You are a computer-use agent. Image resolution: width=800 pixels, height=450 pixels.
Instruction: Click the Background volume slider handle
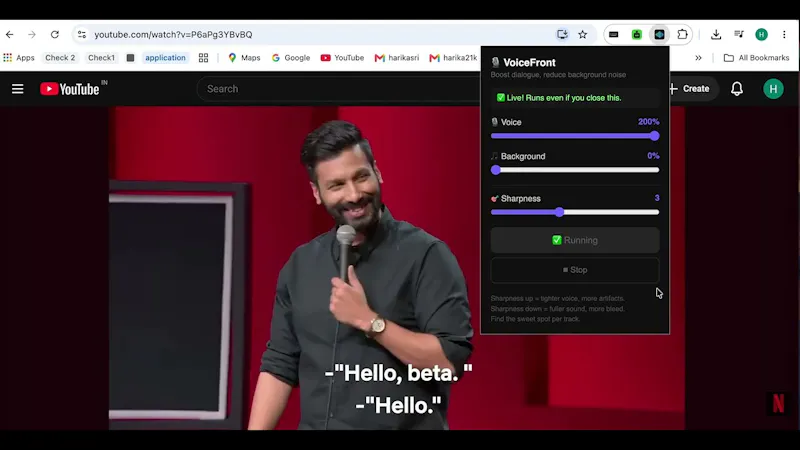(x=496, y=170)
